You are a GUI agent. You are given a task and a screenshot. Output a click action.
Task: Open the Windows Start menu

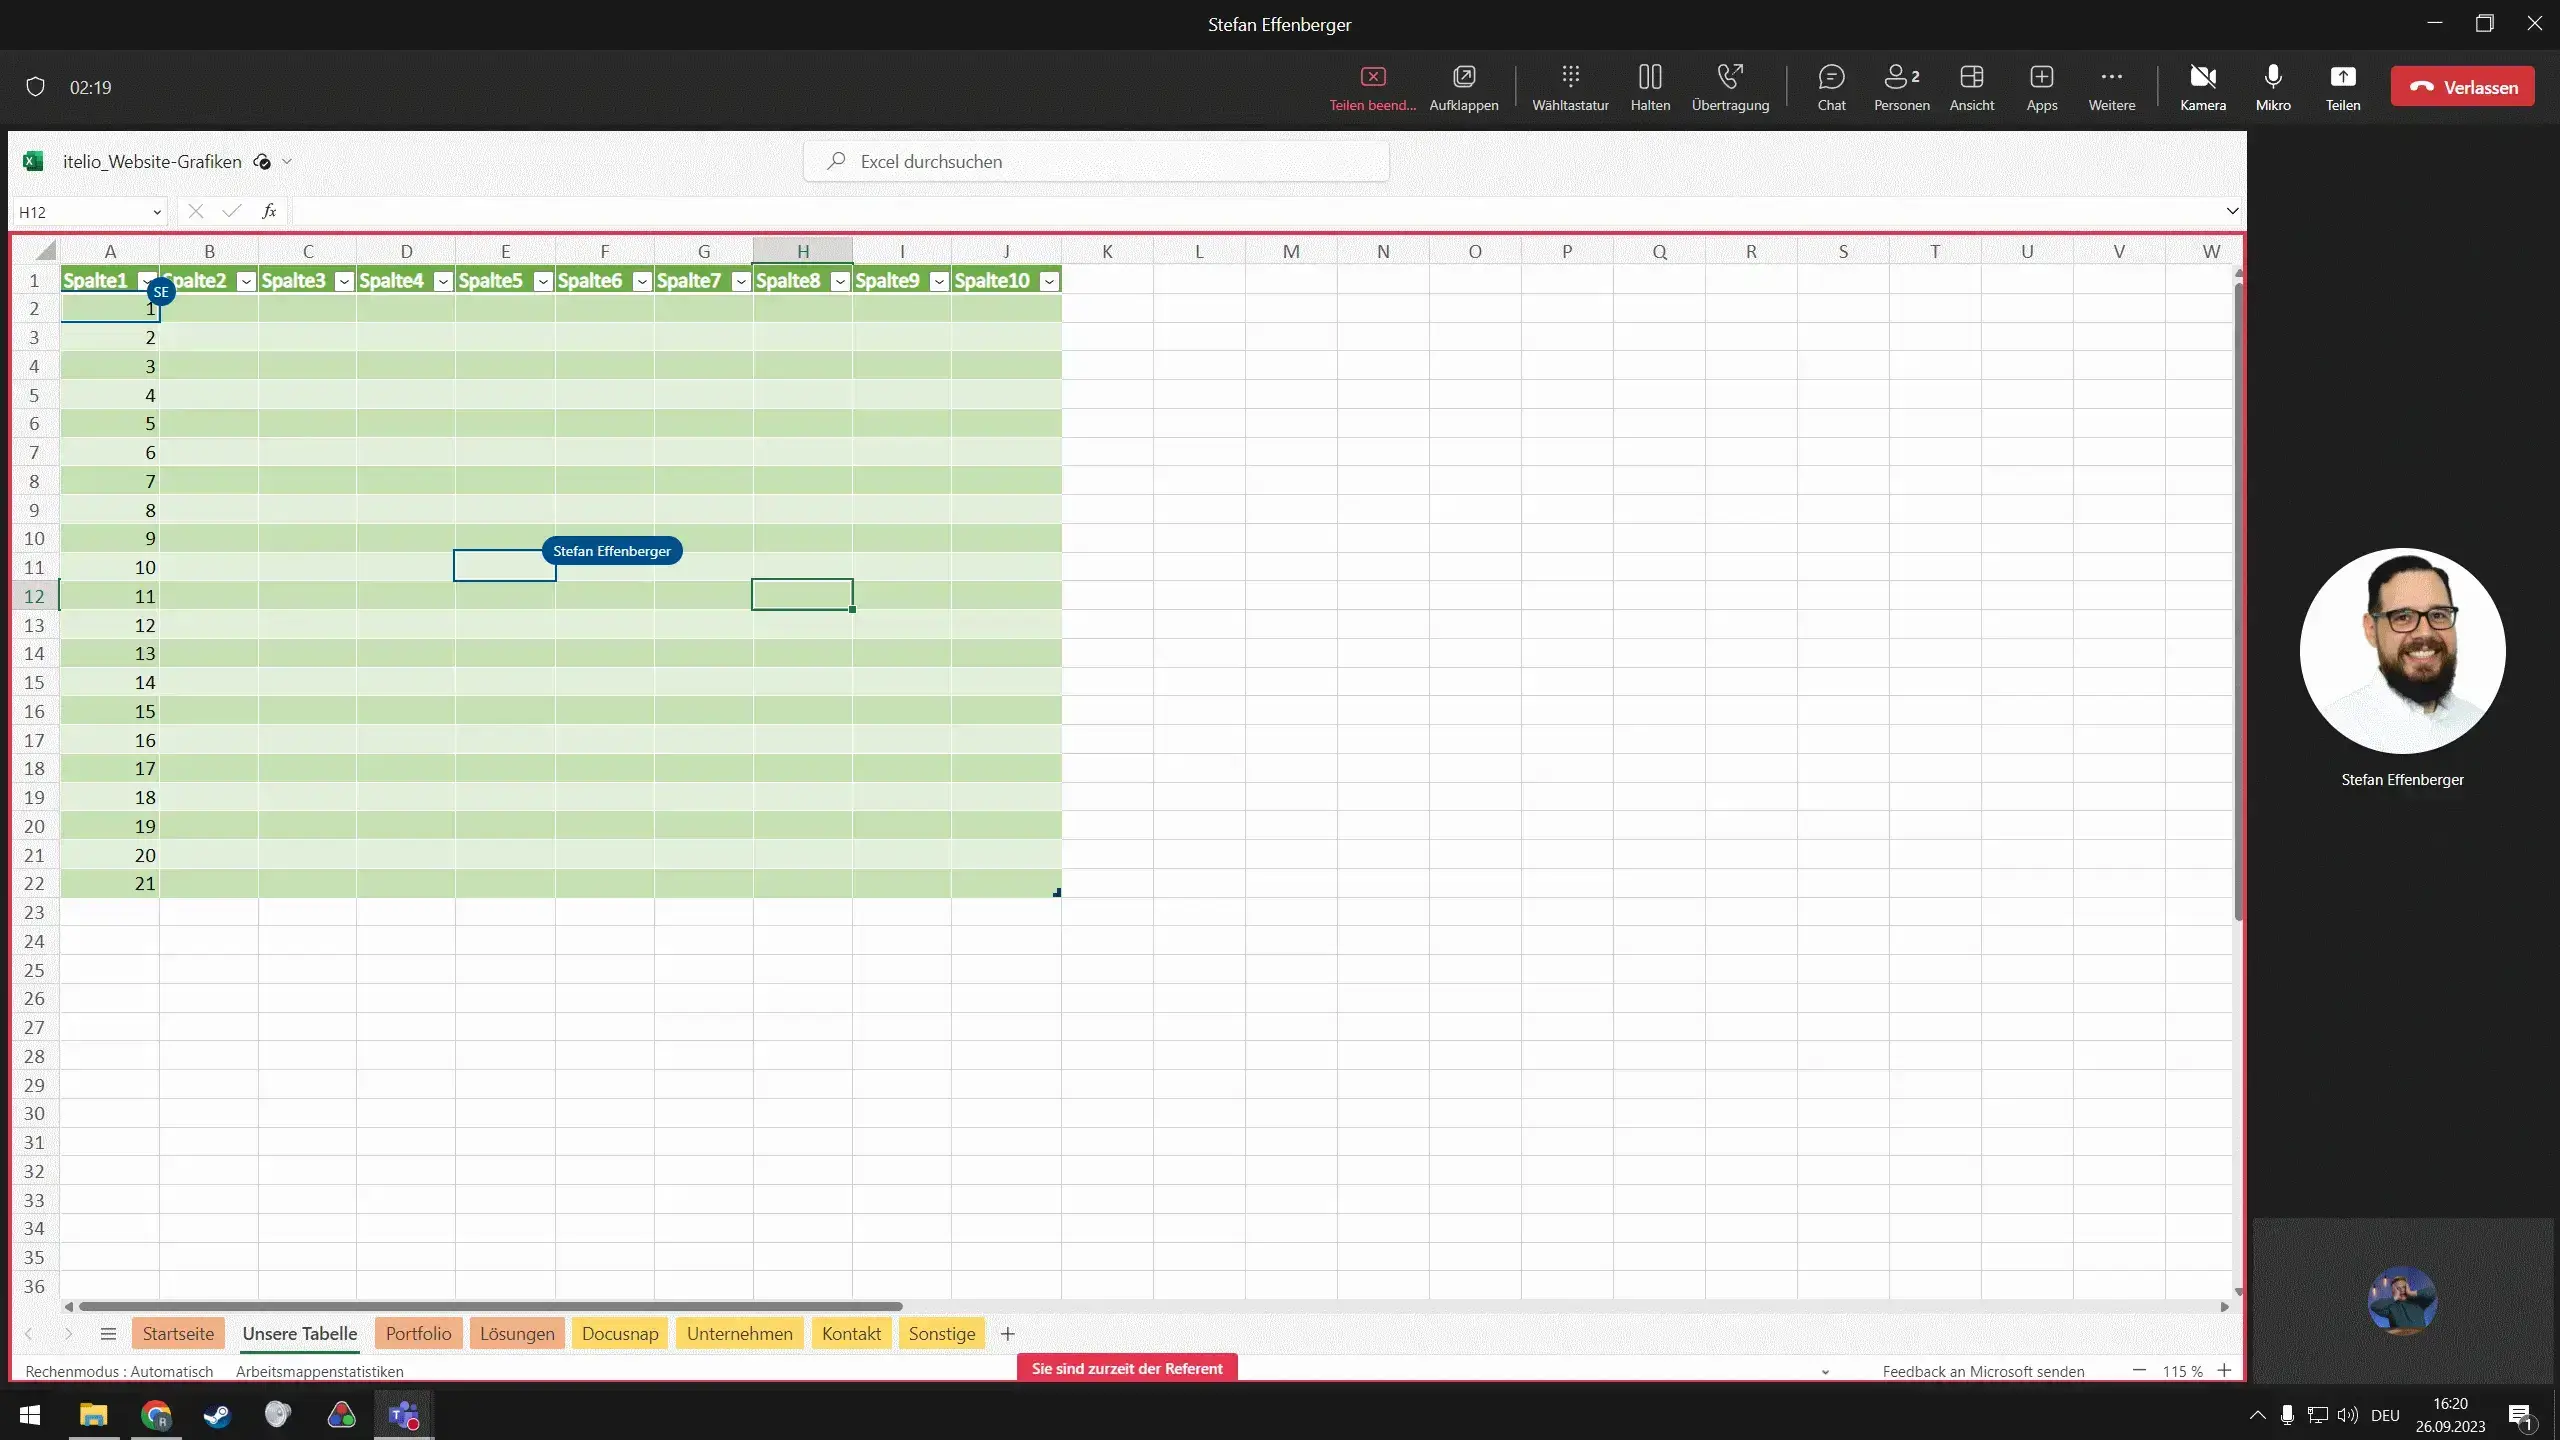coord(30,1415)
